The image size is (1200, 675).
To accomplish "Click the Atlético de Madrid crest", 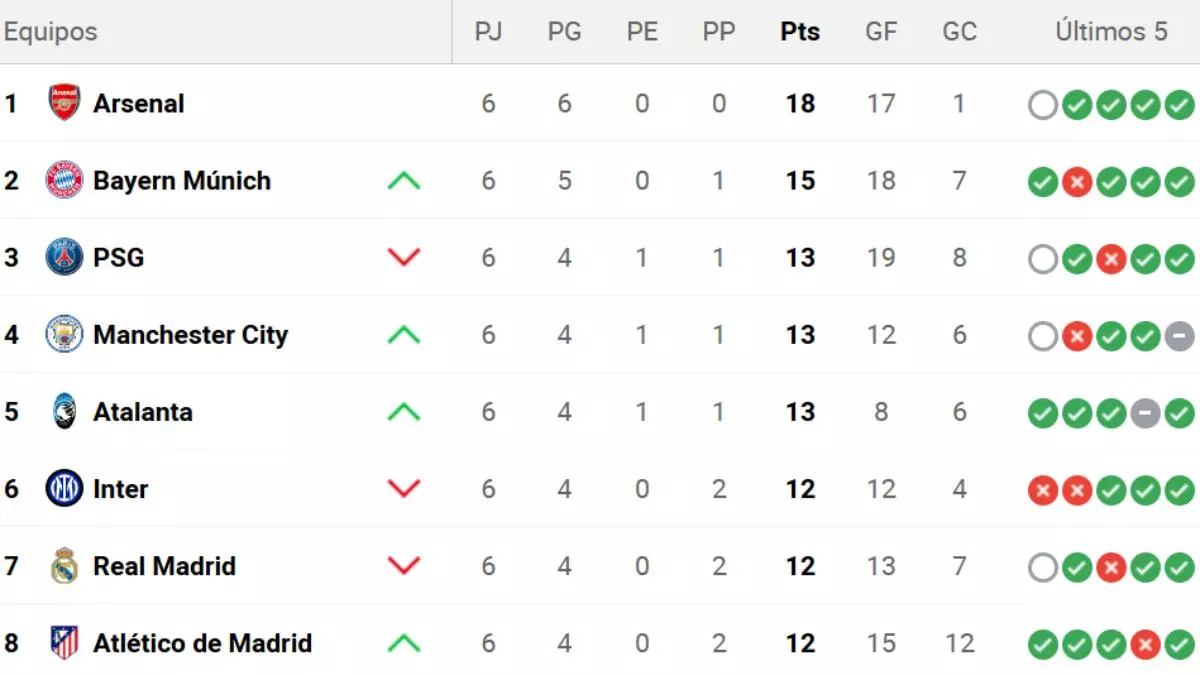I will point(64,643).
